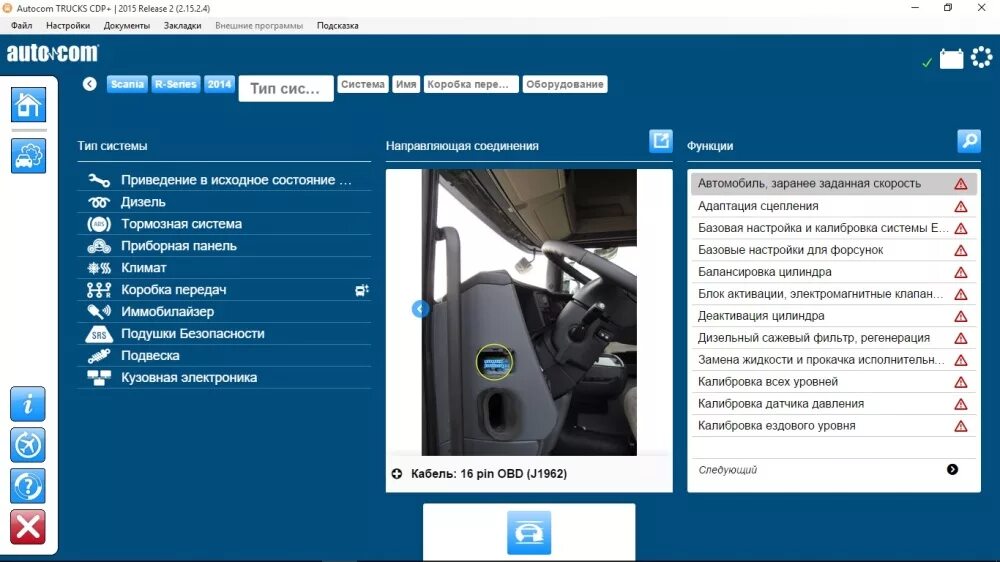Open the vehicle diagnostics car icon
1000x562 pixels.
tap(28, 156)
